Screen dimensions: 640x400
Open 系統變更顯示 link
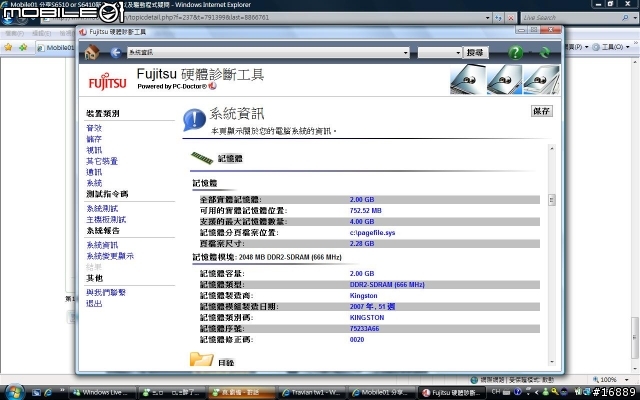(x=110, y=256)
